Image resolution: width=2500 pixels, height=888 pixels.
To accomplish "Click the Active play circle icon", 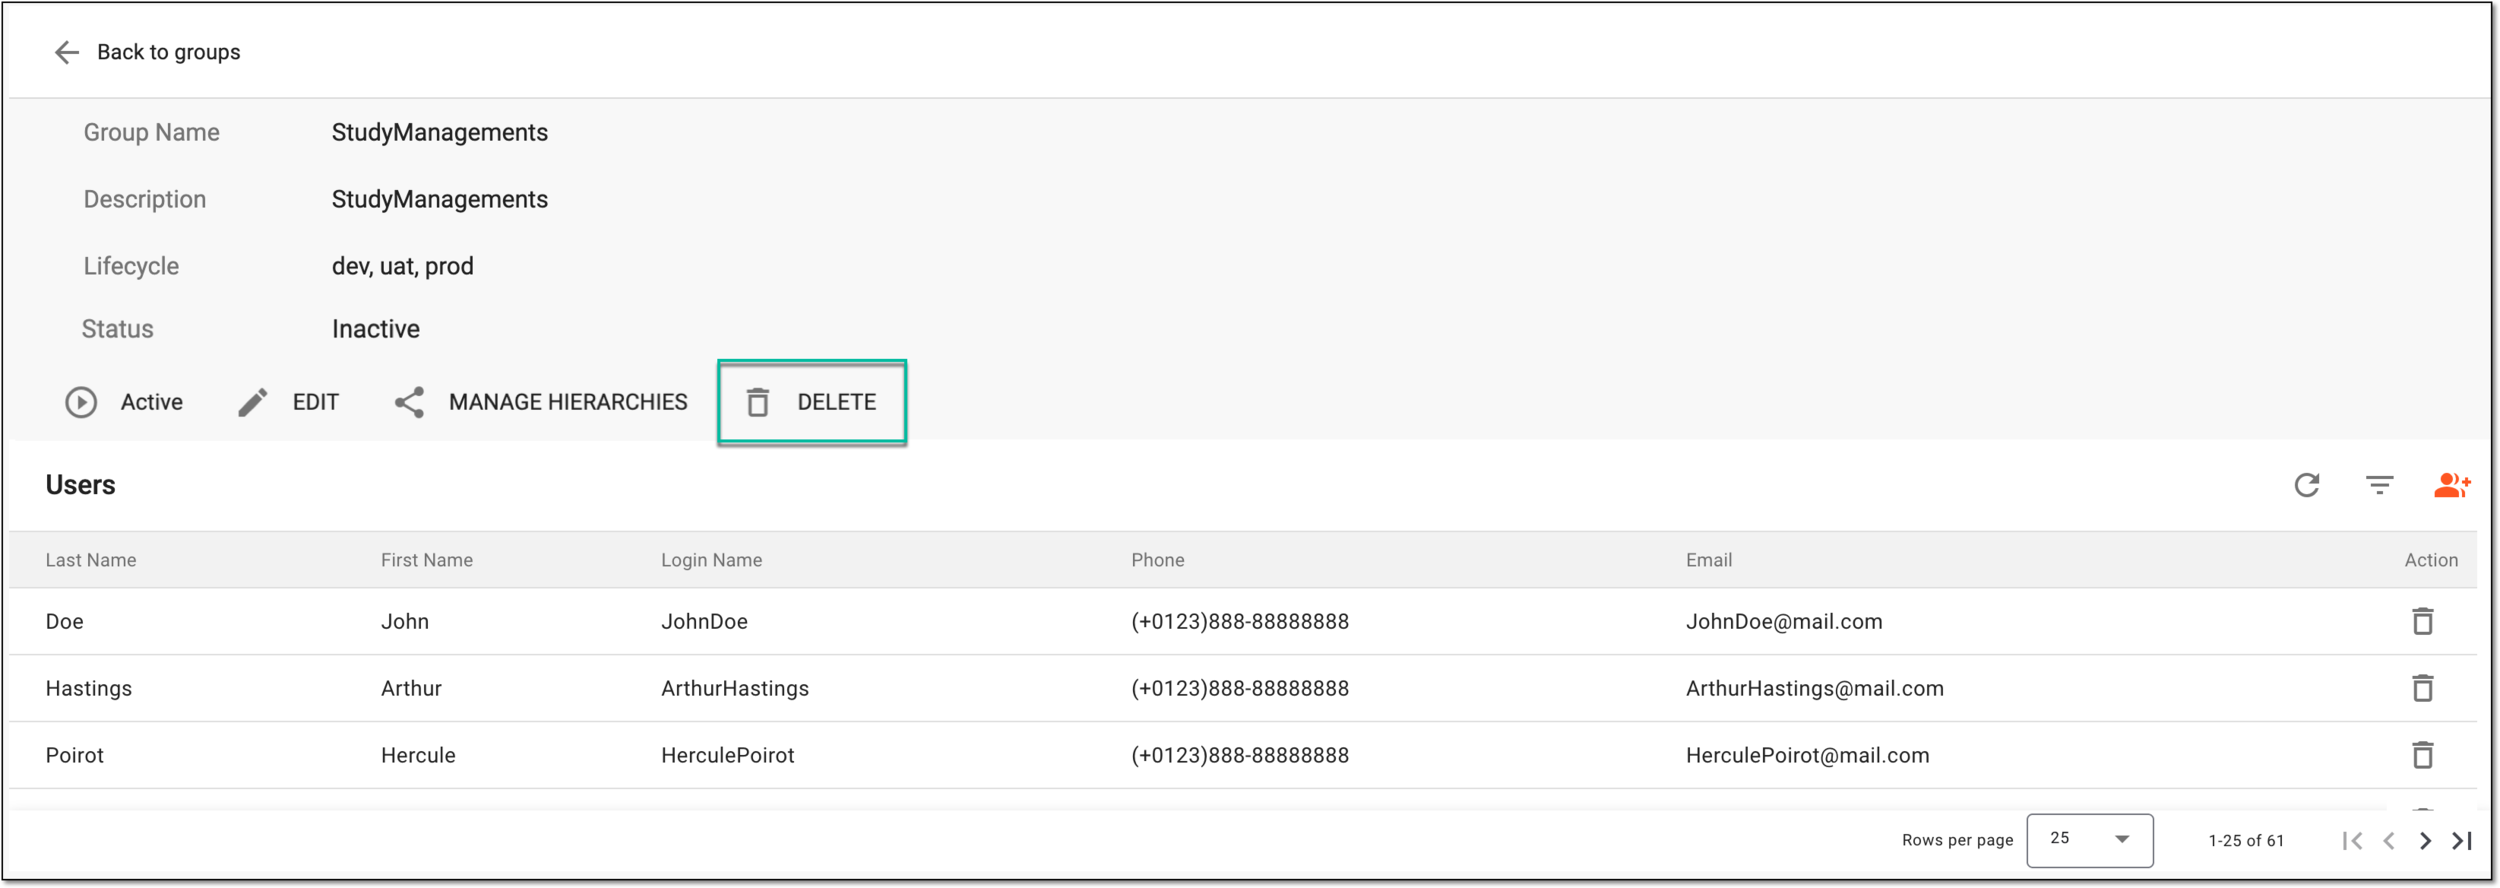I will 81,402.
